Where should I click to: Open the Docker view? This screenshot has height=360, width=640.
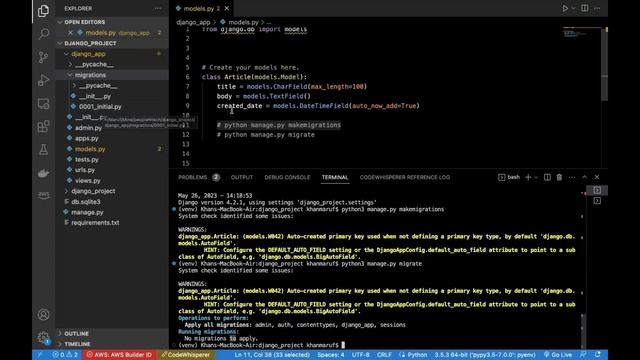43,173
